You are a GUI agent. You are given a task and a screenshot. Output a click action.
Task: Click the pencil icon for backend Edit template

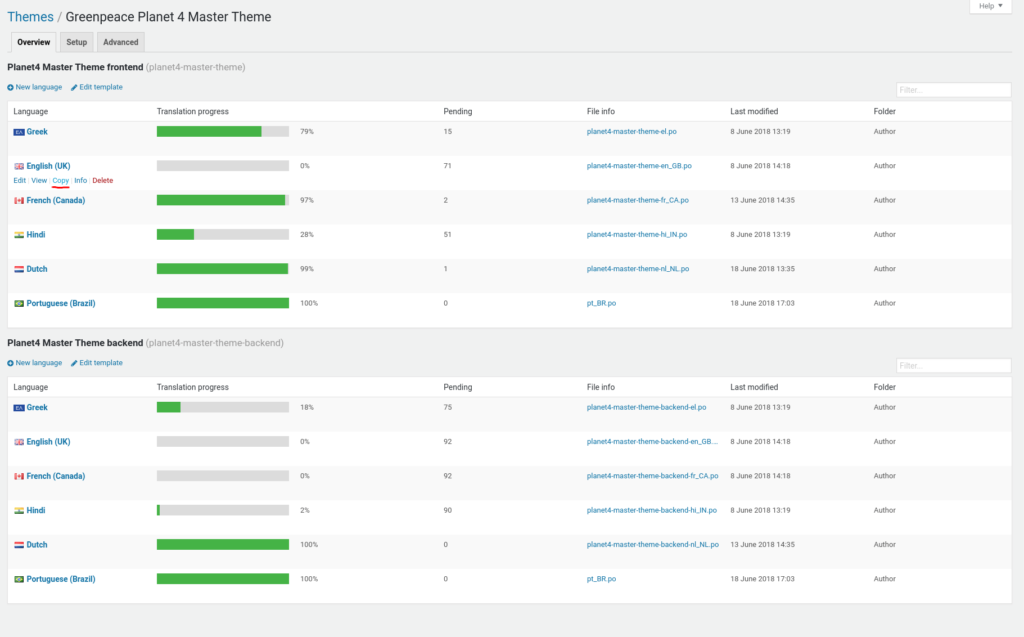74,363
